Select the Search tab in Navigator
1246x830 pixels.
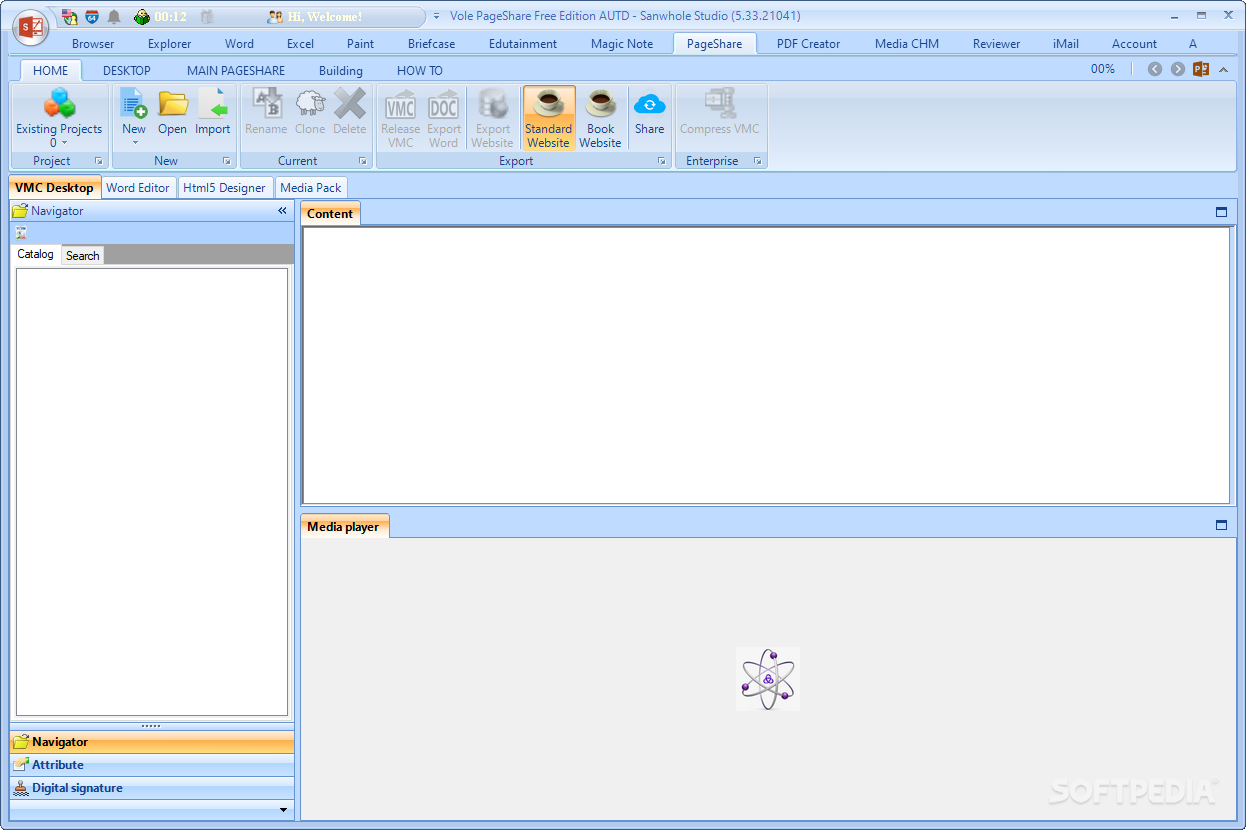click(82, 256)
